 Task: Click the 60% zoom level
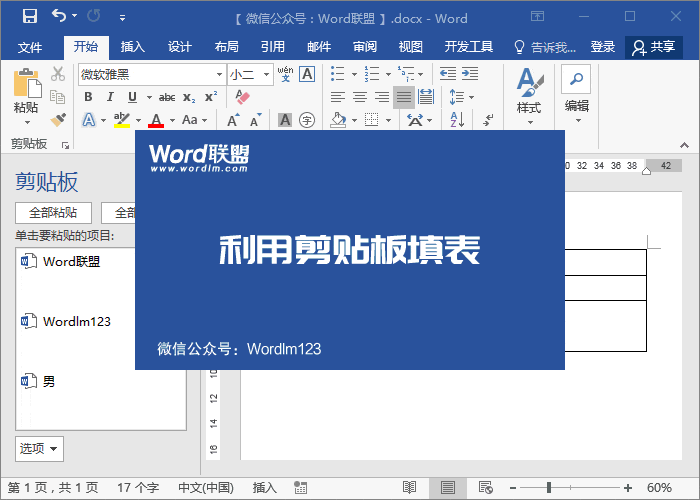click(659, 488)
